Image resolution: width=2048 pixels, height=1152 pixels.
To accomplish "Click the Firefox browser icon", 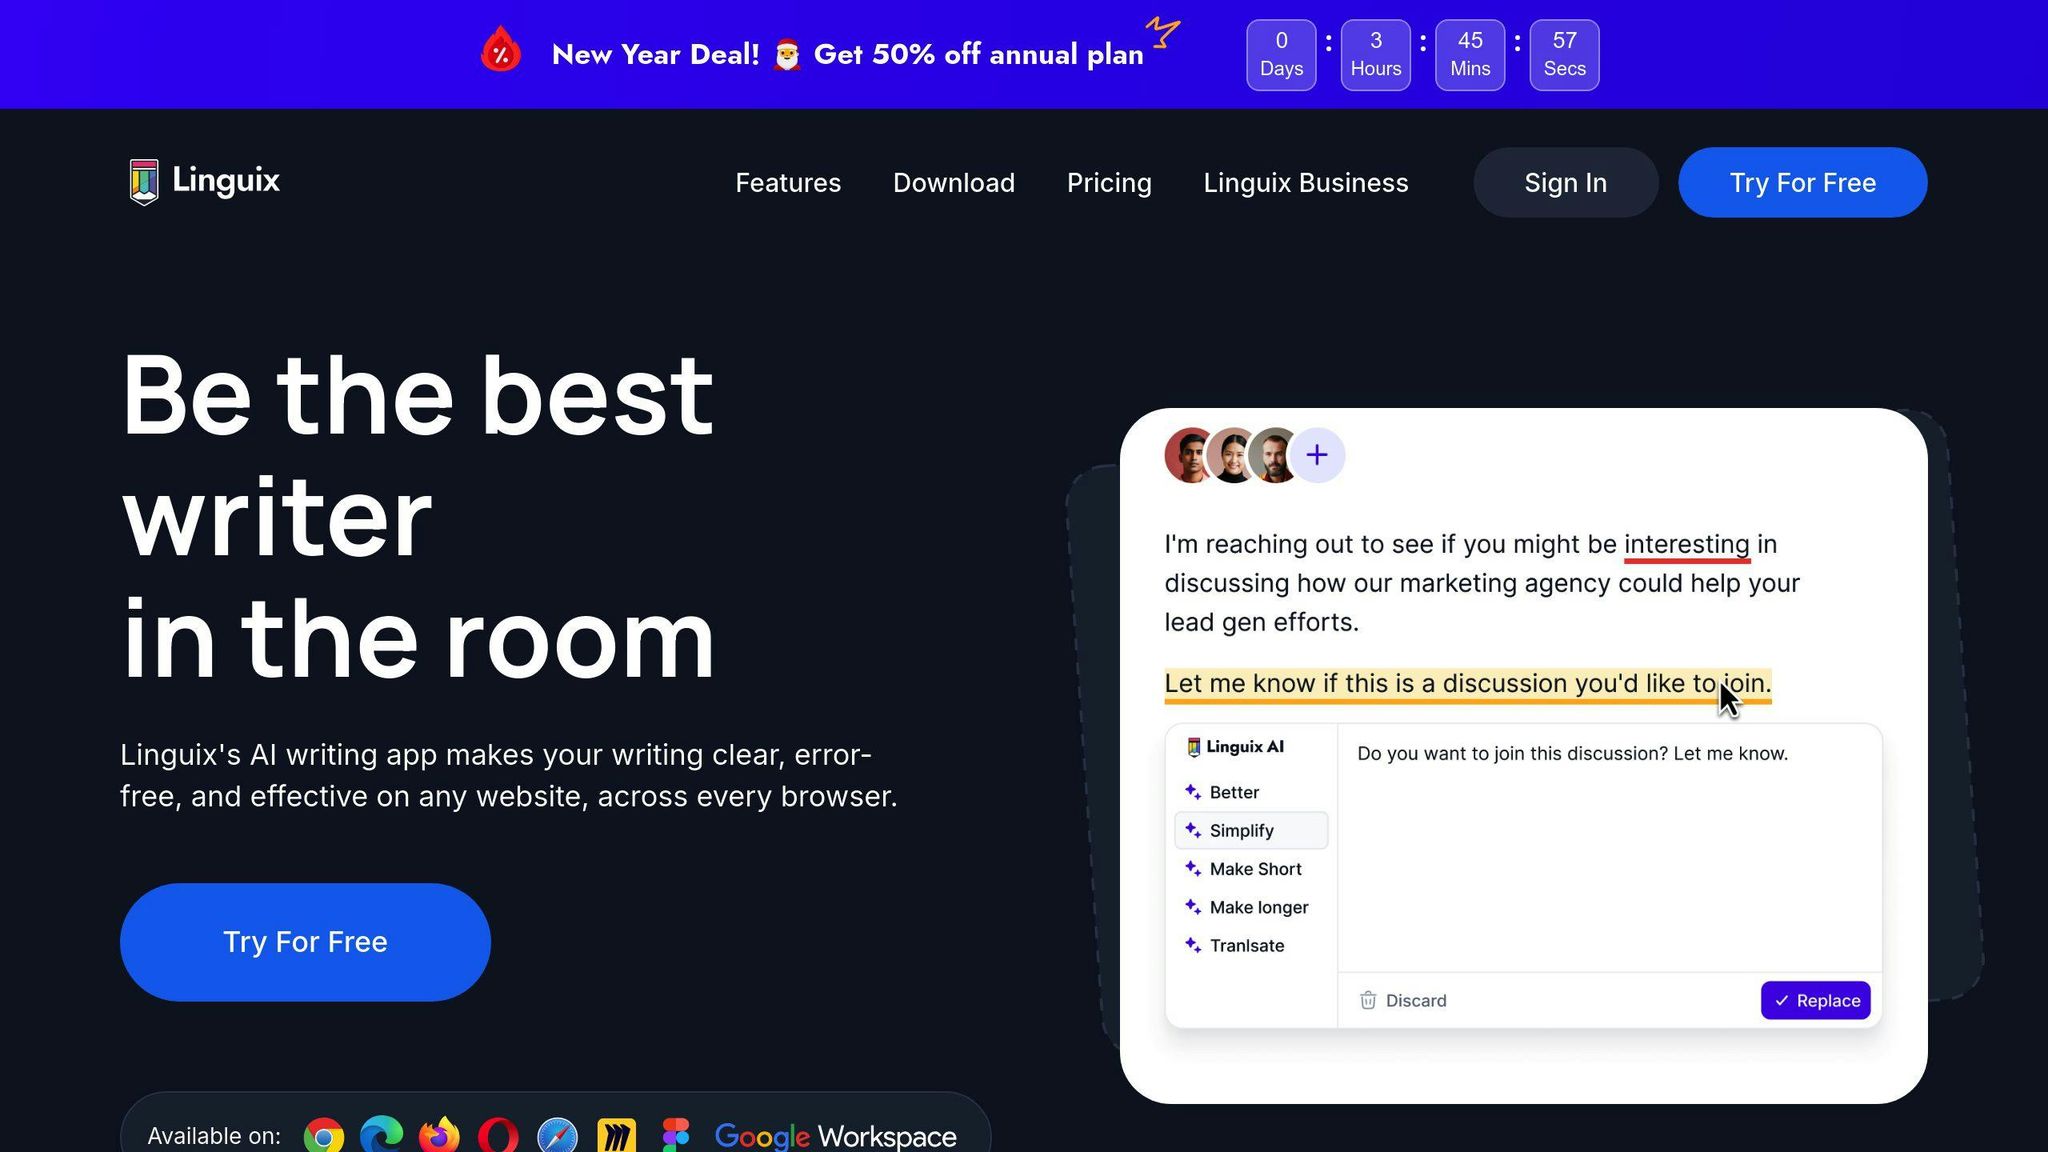I will tap(439, 1136).
